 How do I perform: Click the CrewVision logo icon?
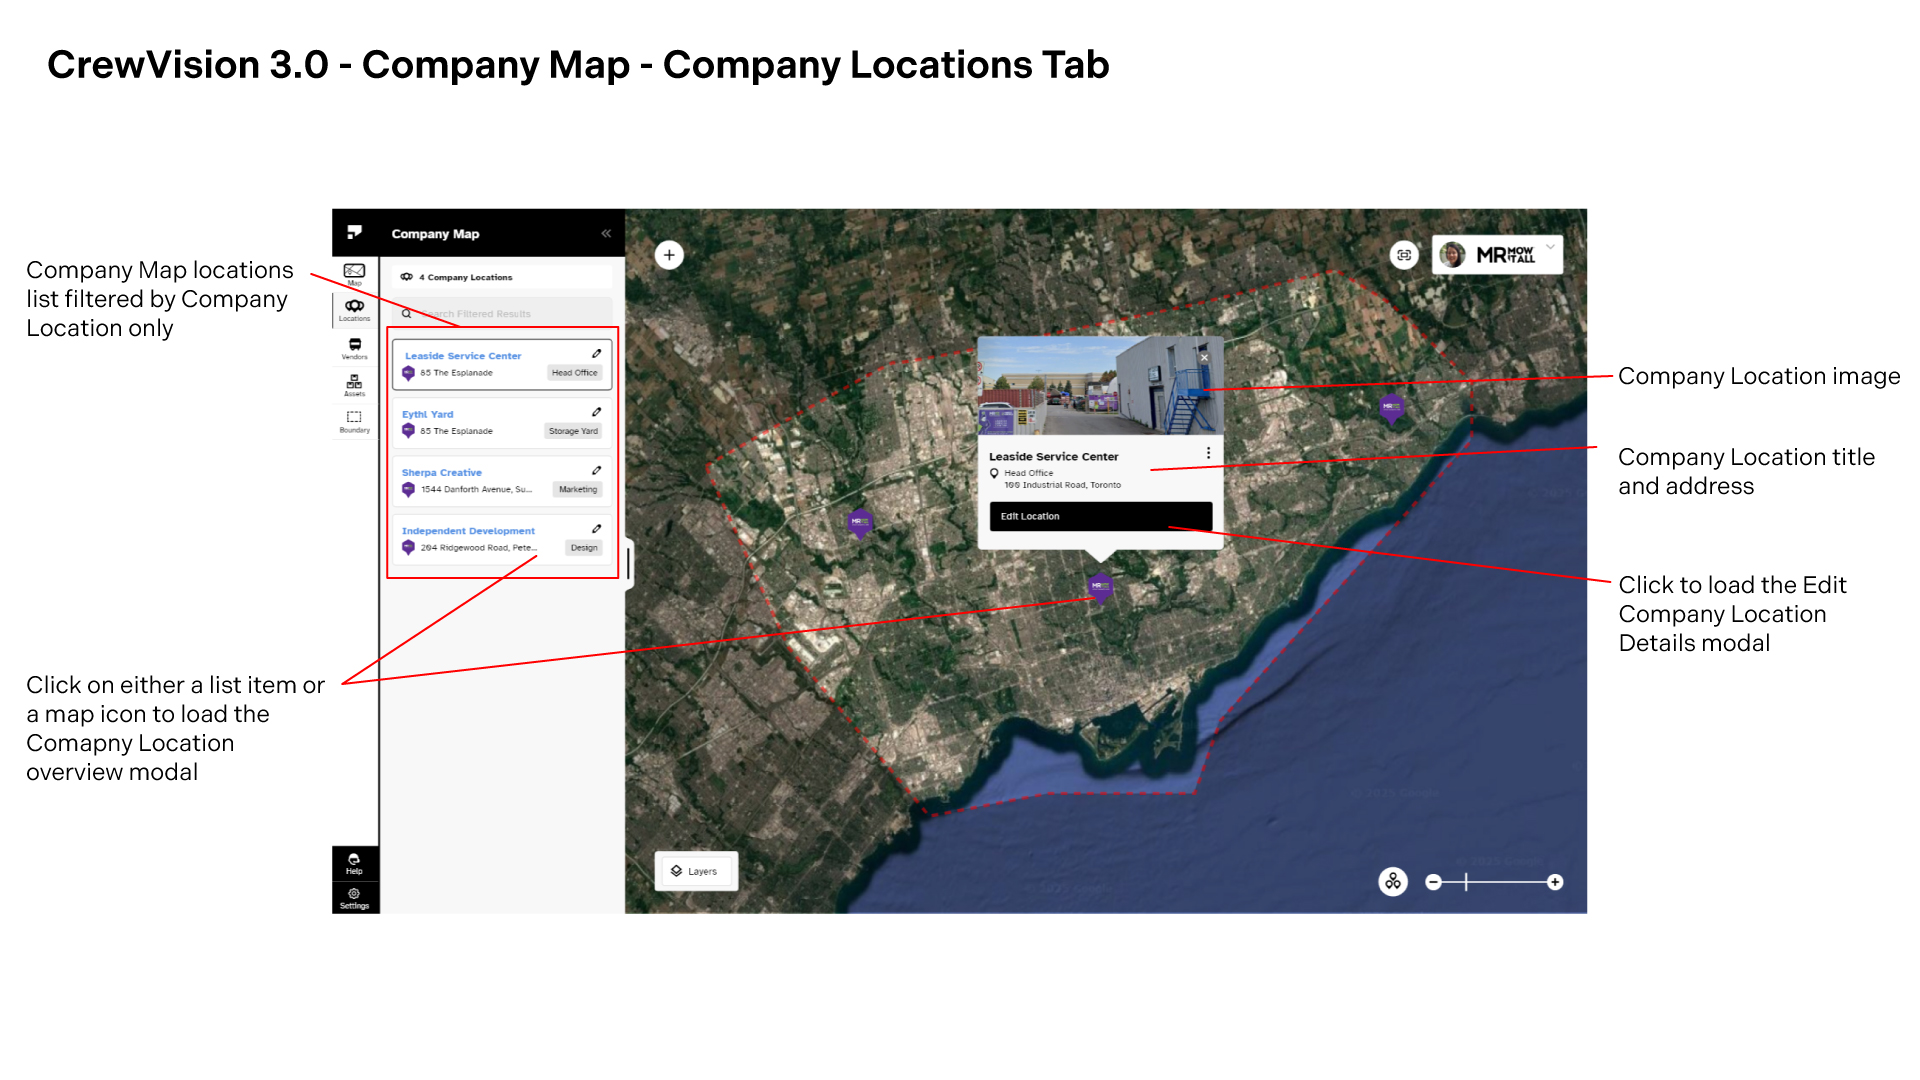[x=354, y=233]
